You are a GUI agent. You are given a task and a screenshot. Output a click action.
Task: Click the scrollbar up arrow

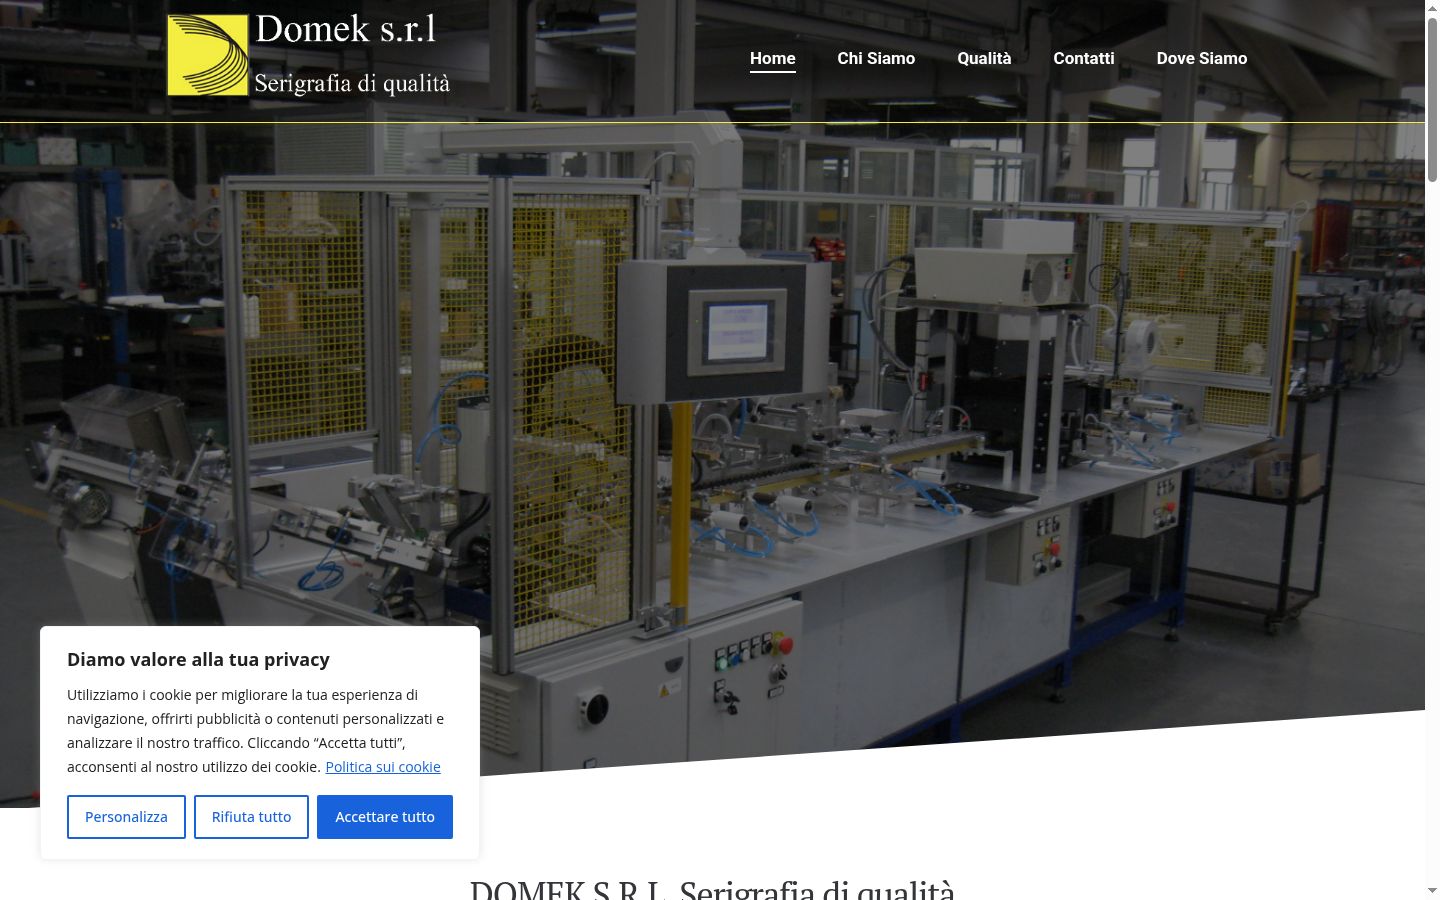tap(1432, 7)
